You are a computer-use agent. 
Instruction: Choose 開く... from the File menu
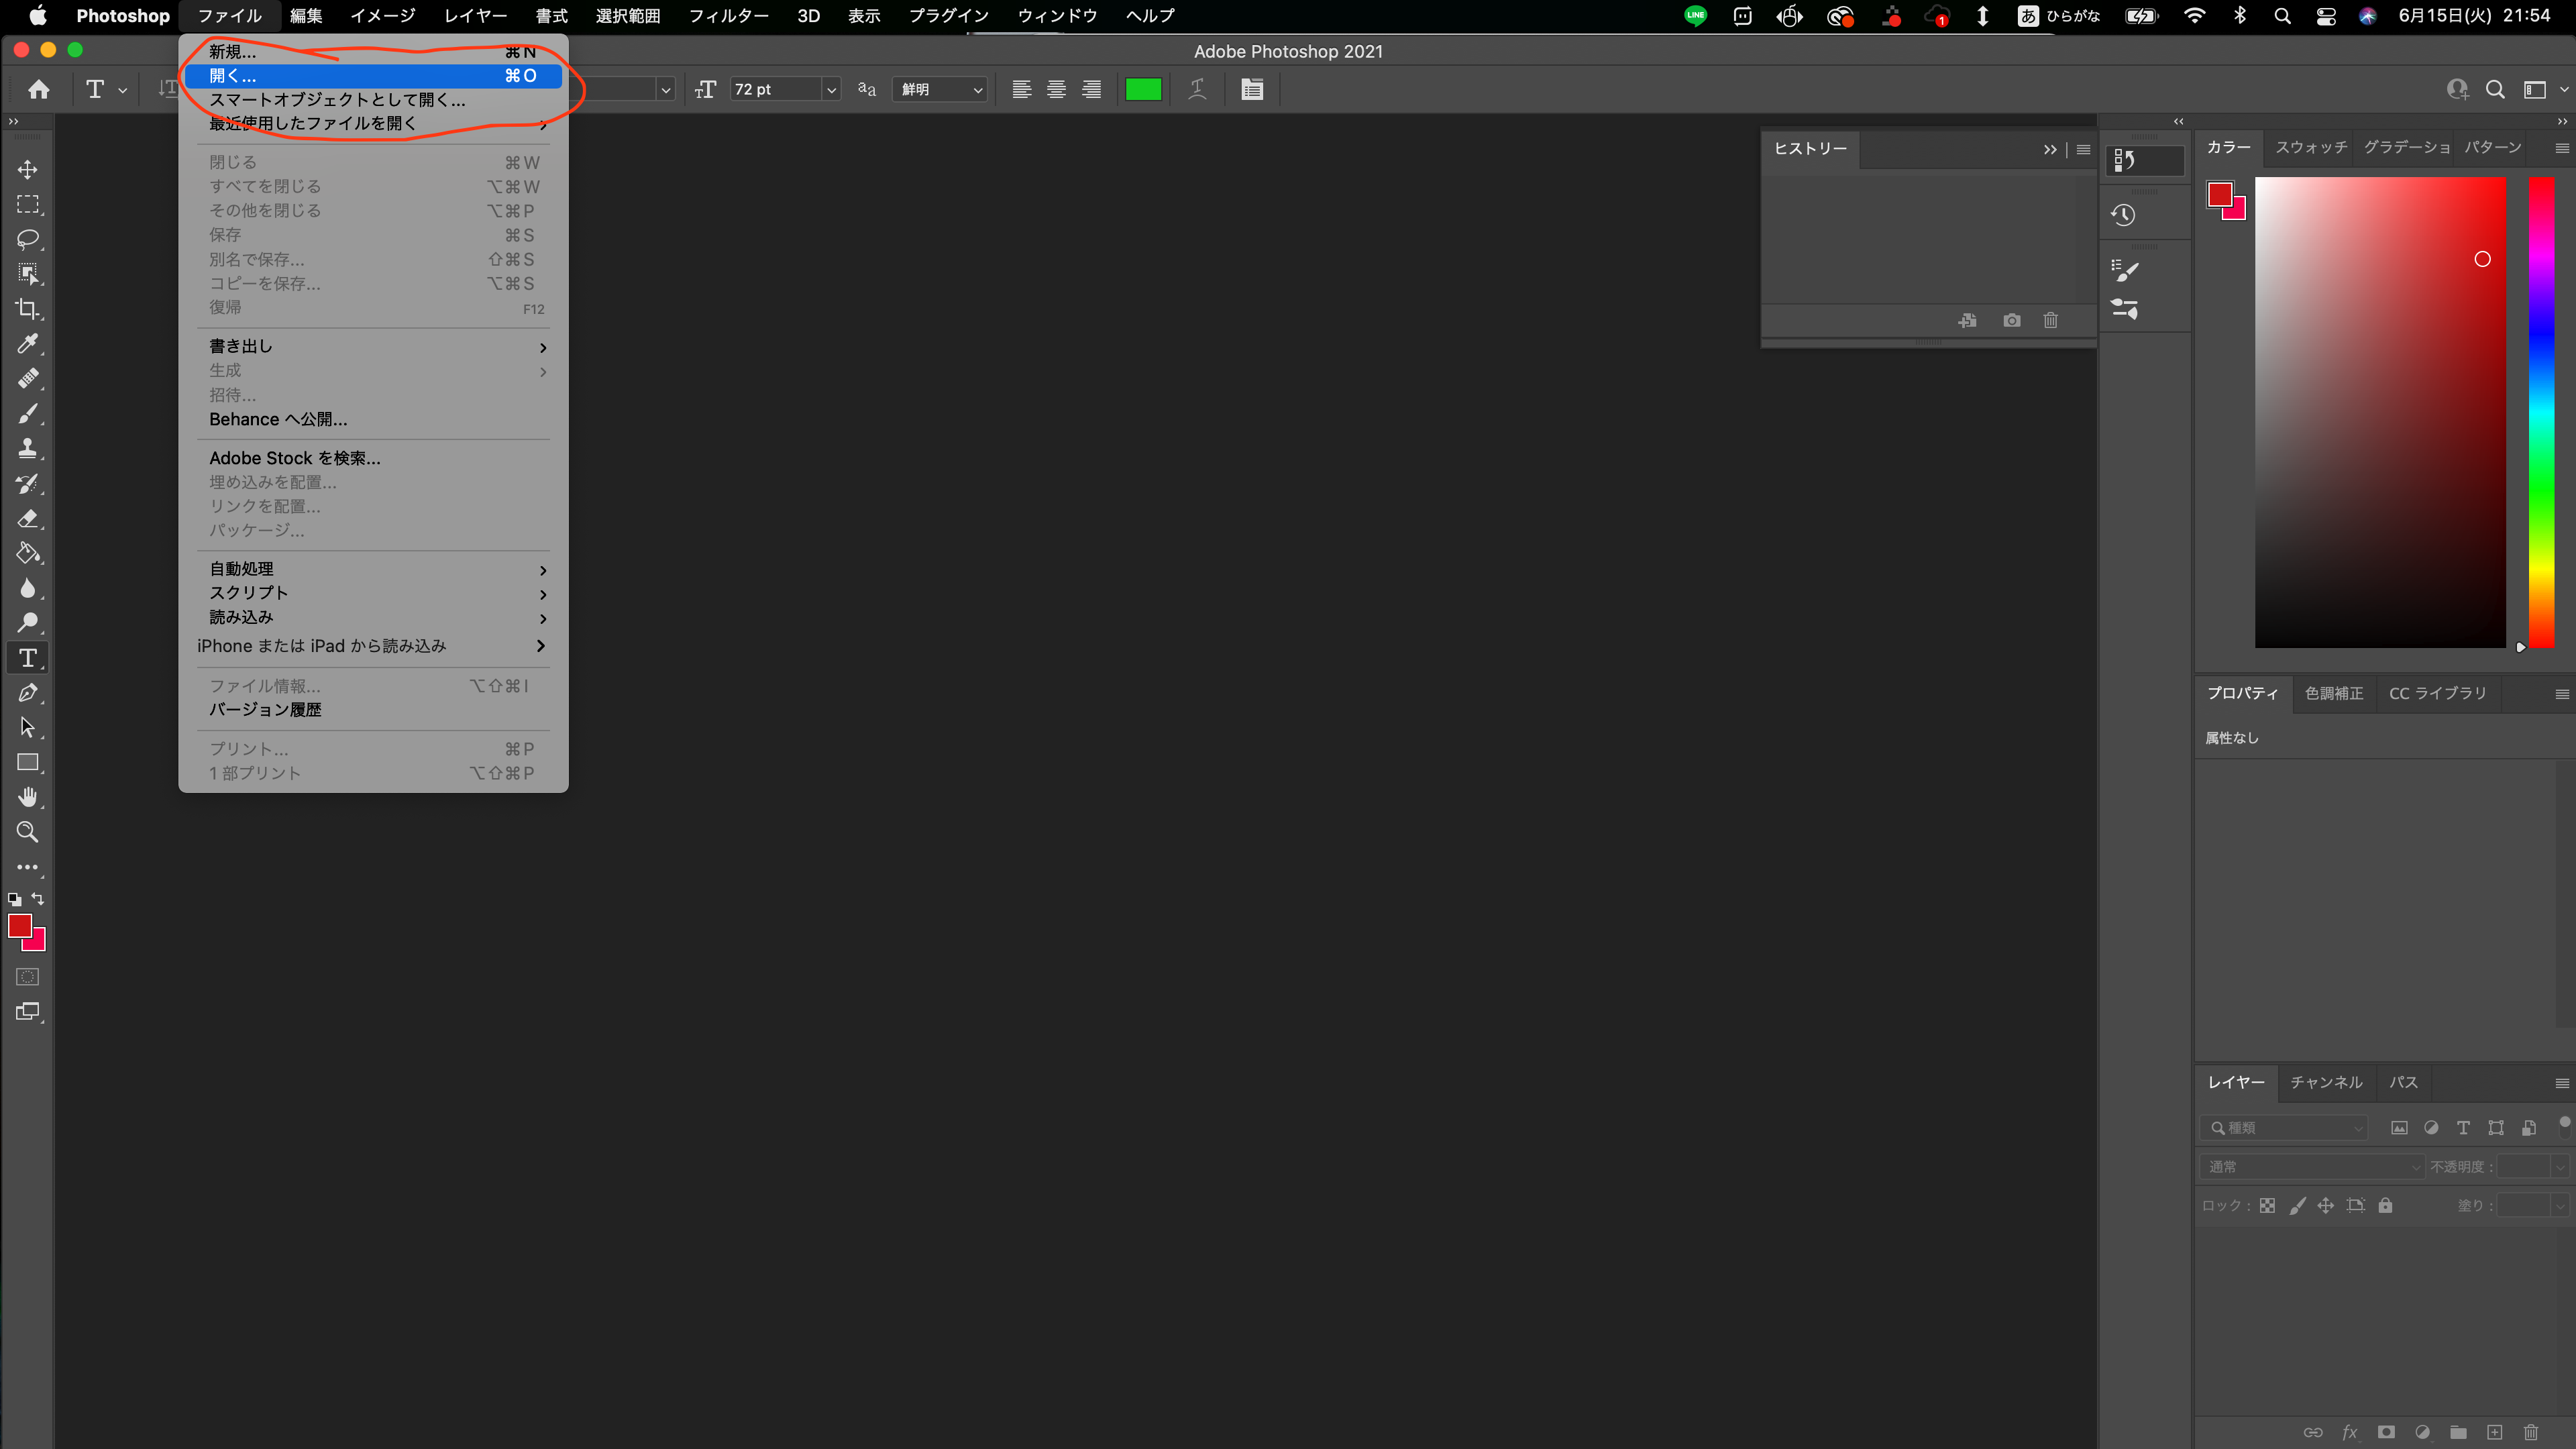click(x=373, y=76)
